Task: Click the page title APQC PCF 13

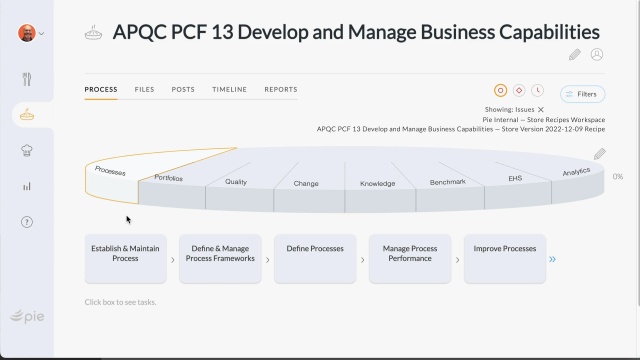Action: [356, 32]
